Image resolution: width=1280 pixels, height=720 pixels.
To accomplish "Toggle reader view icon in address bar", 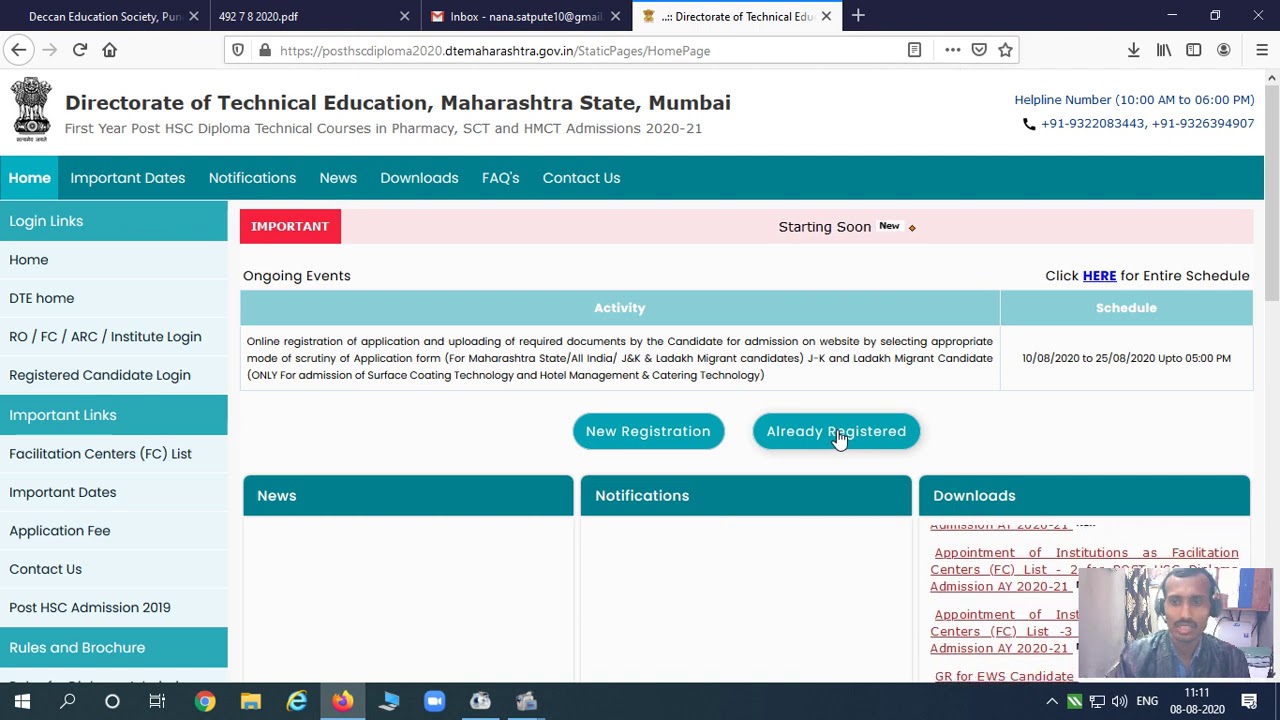I will [914, 50].
